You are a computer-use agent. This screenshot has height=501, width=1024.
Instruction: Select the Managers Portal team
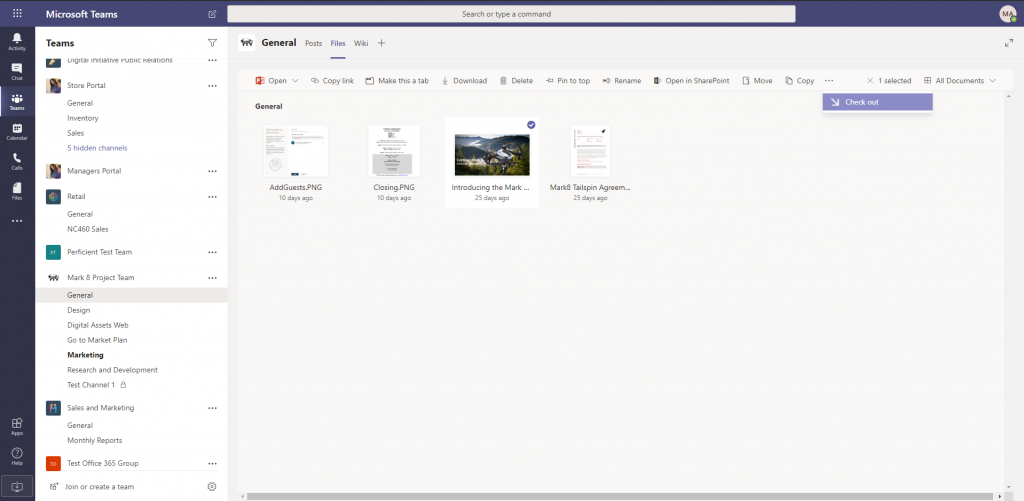[94, 171]
